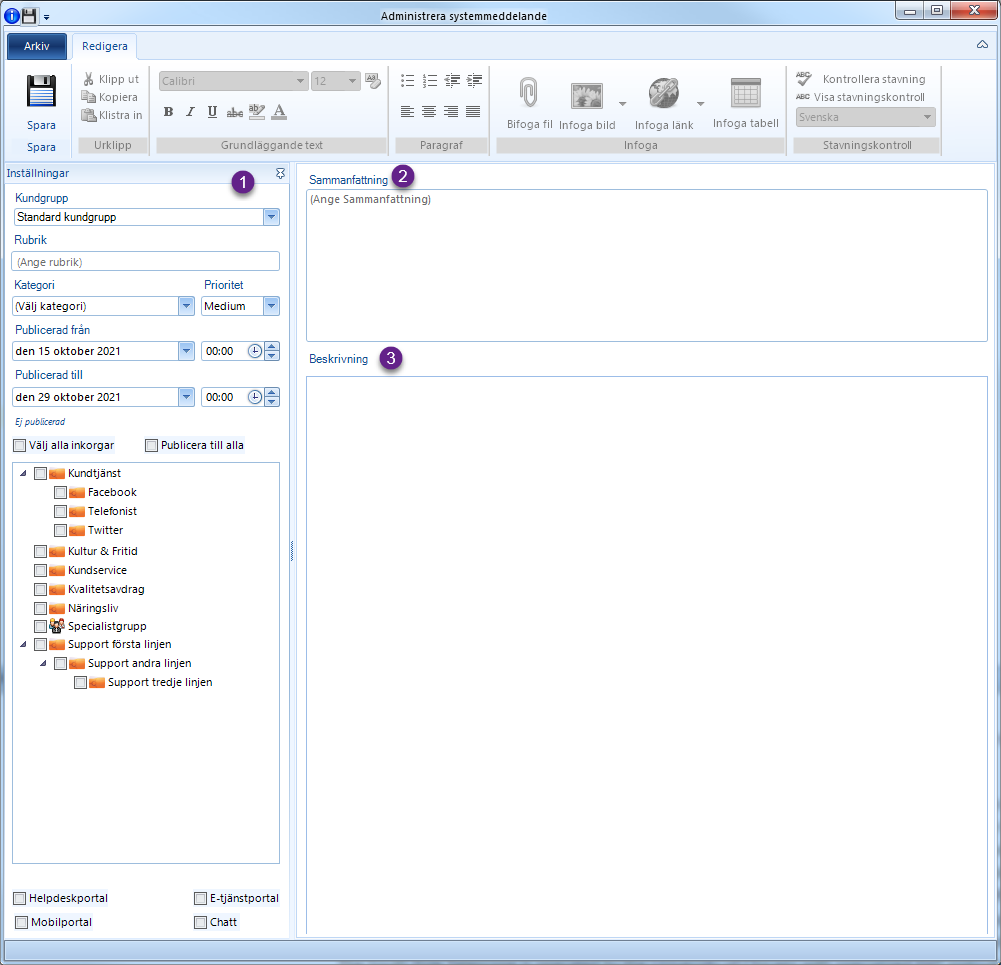Justify the text
The image size is (1001, 965).
click(x=473, y=112)
